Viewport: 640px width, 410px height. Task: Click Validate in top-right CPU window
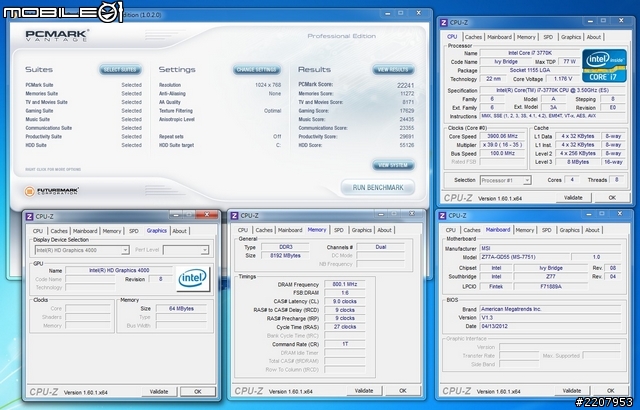(573, 197)
